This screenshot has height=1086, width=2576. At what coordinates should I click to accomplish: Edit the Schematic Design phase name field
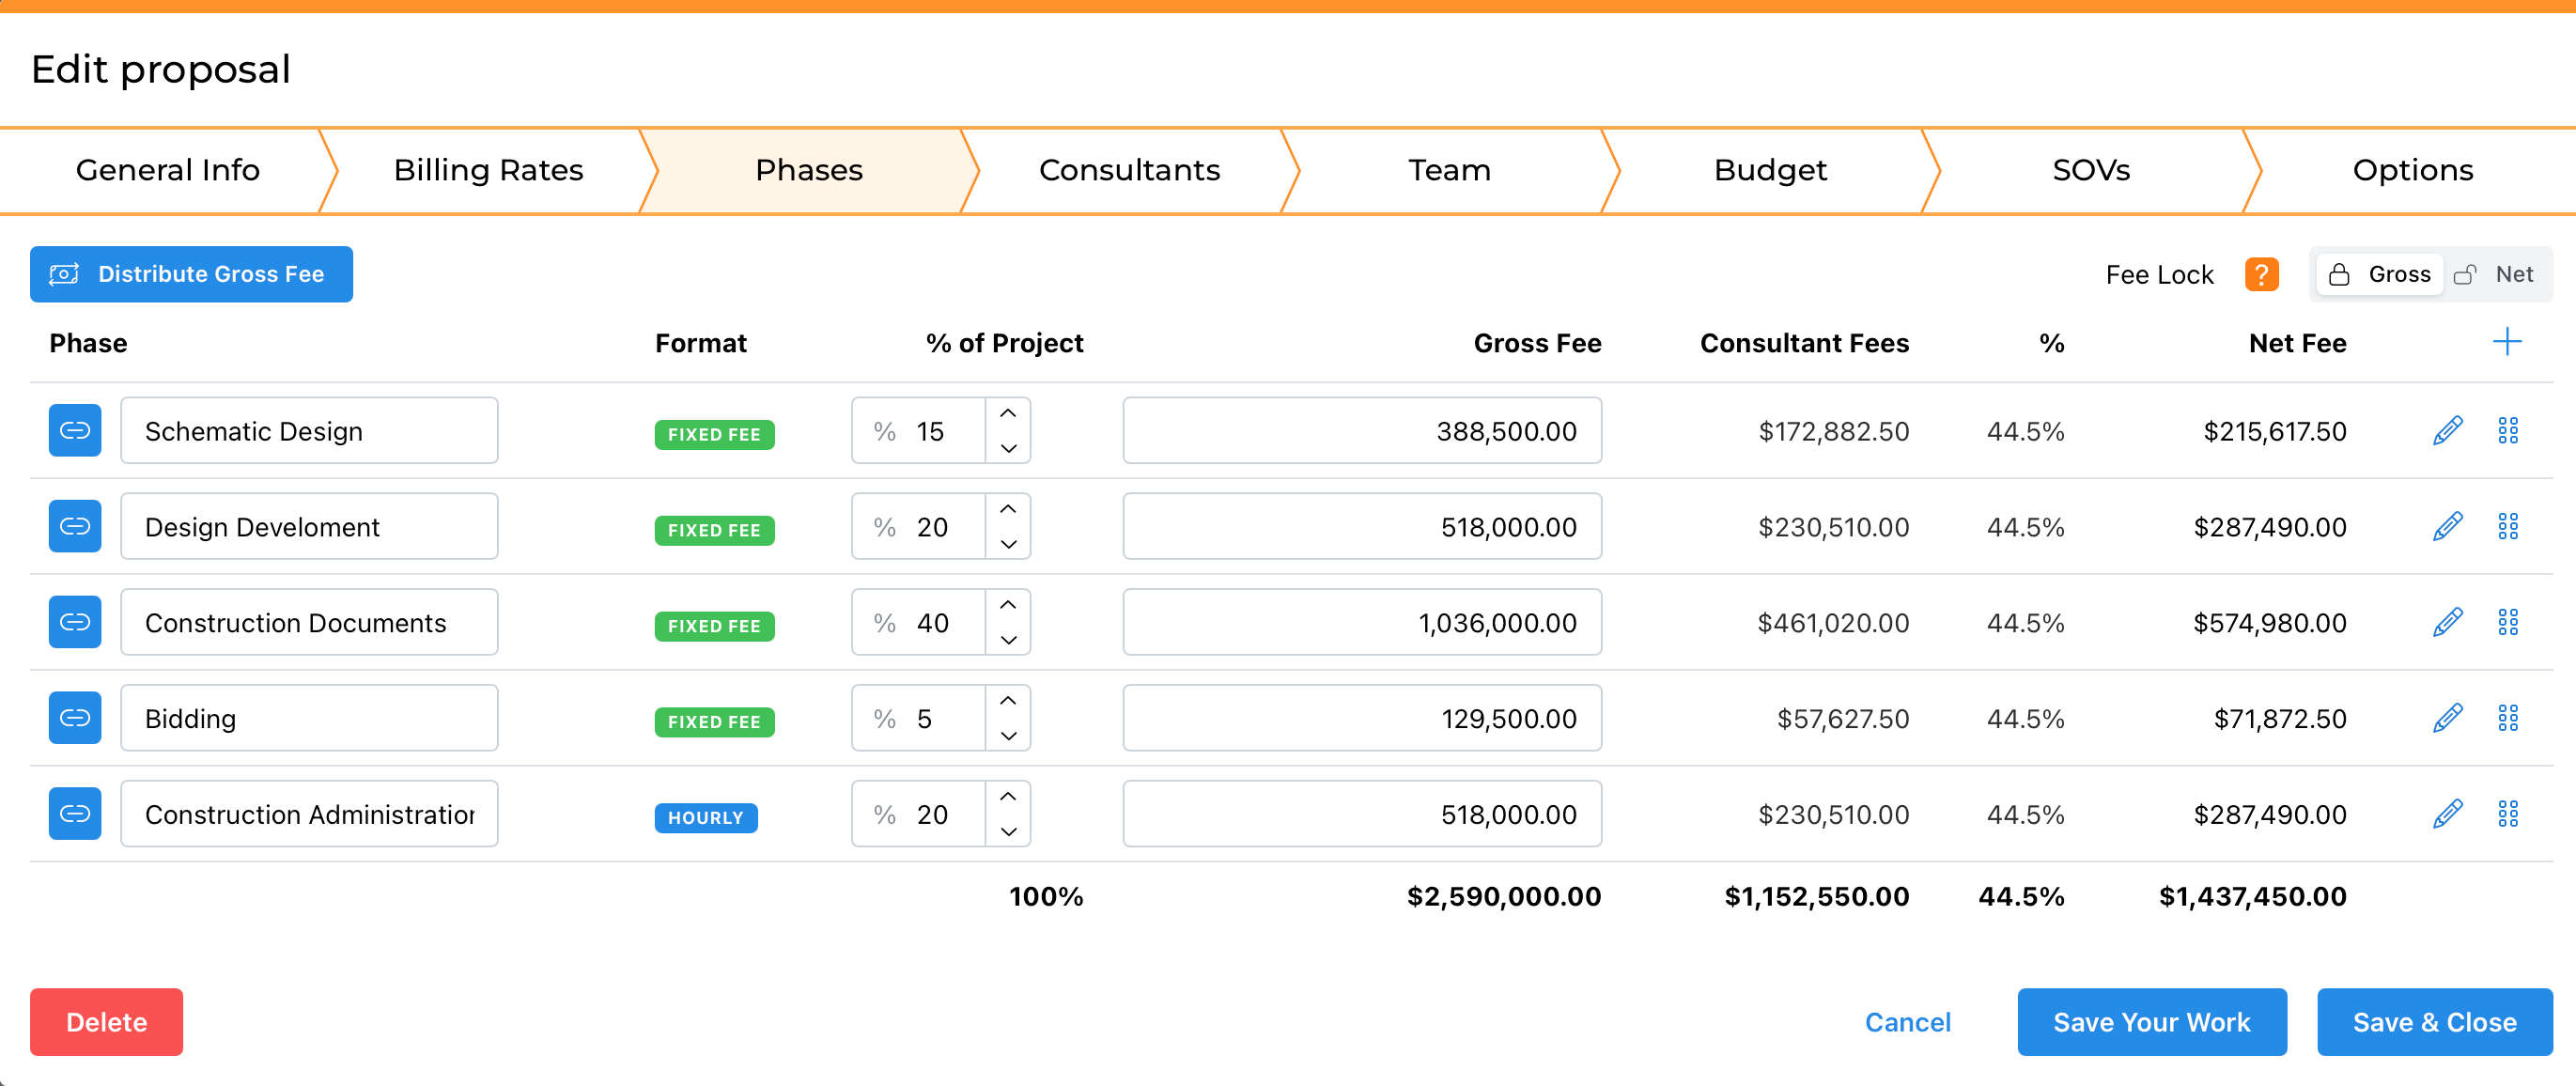pyautogui.click(x=309, y=431)
